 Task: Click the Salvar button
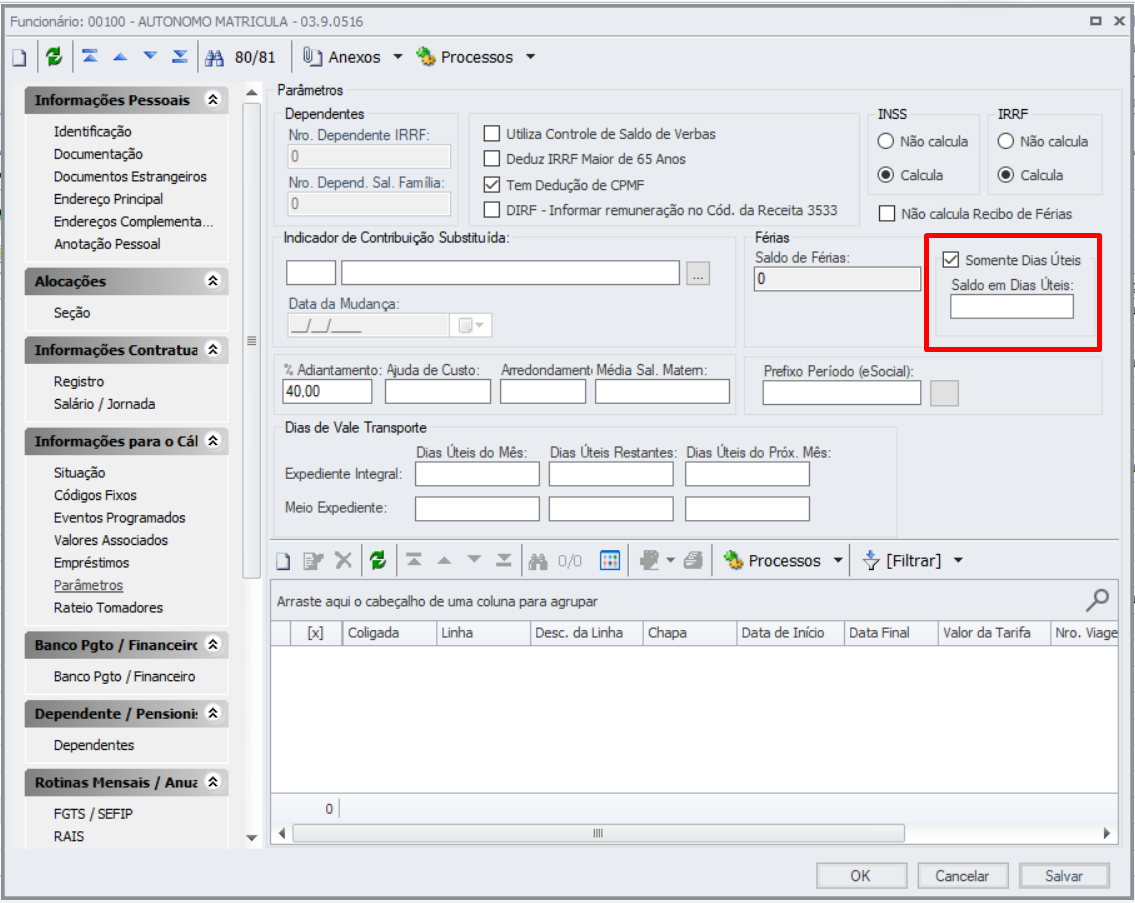click(x=1063, y=876)
